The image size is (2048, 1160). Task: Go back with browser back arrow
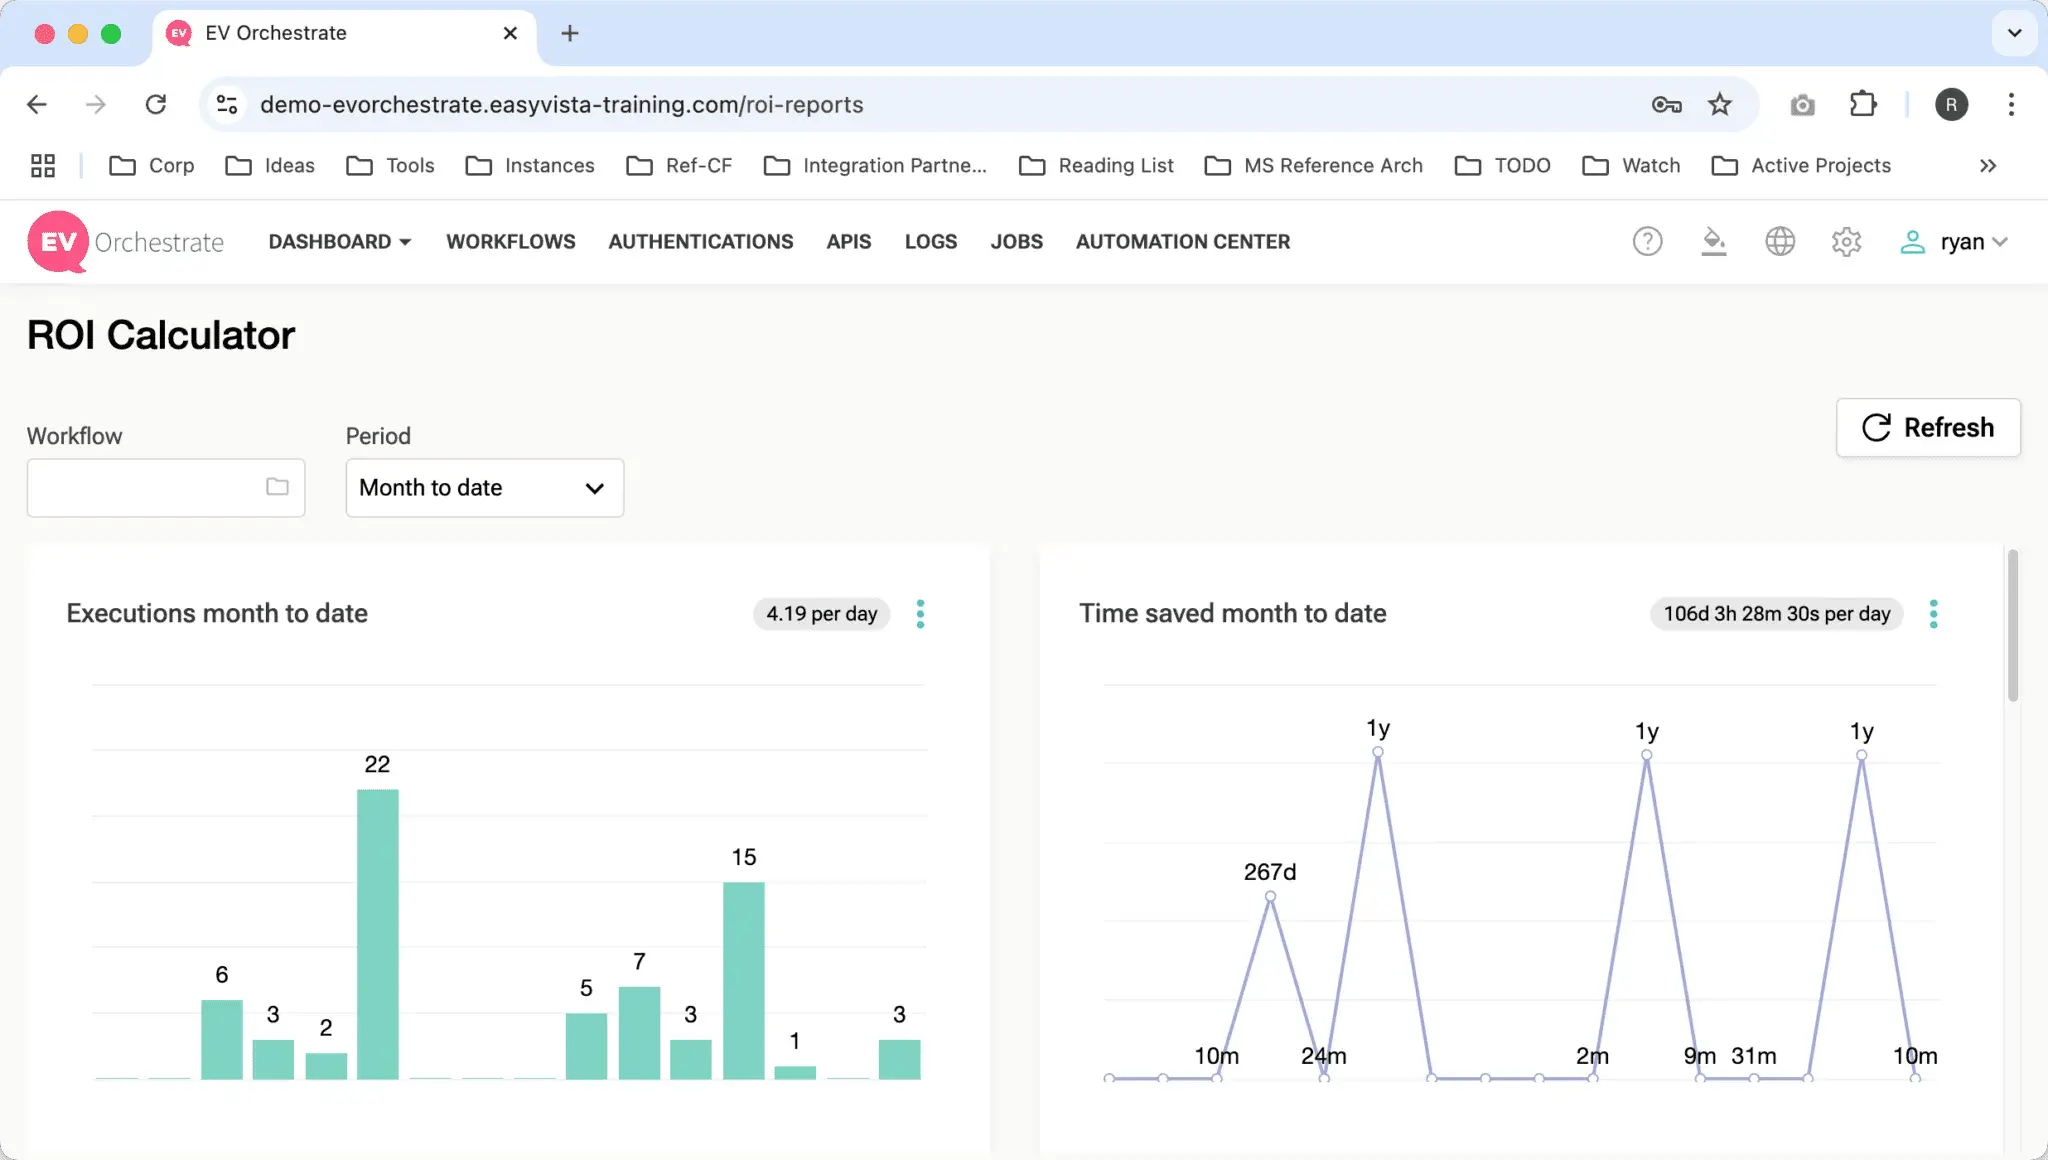point(37,104)
